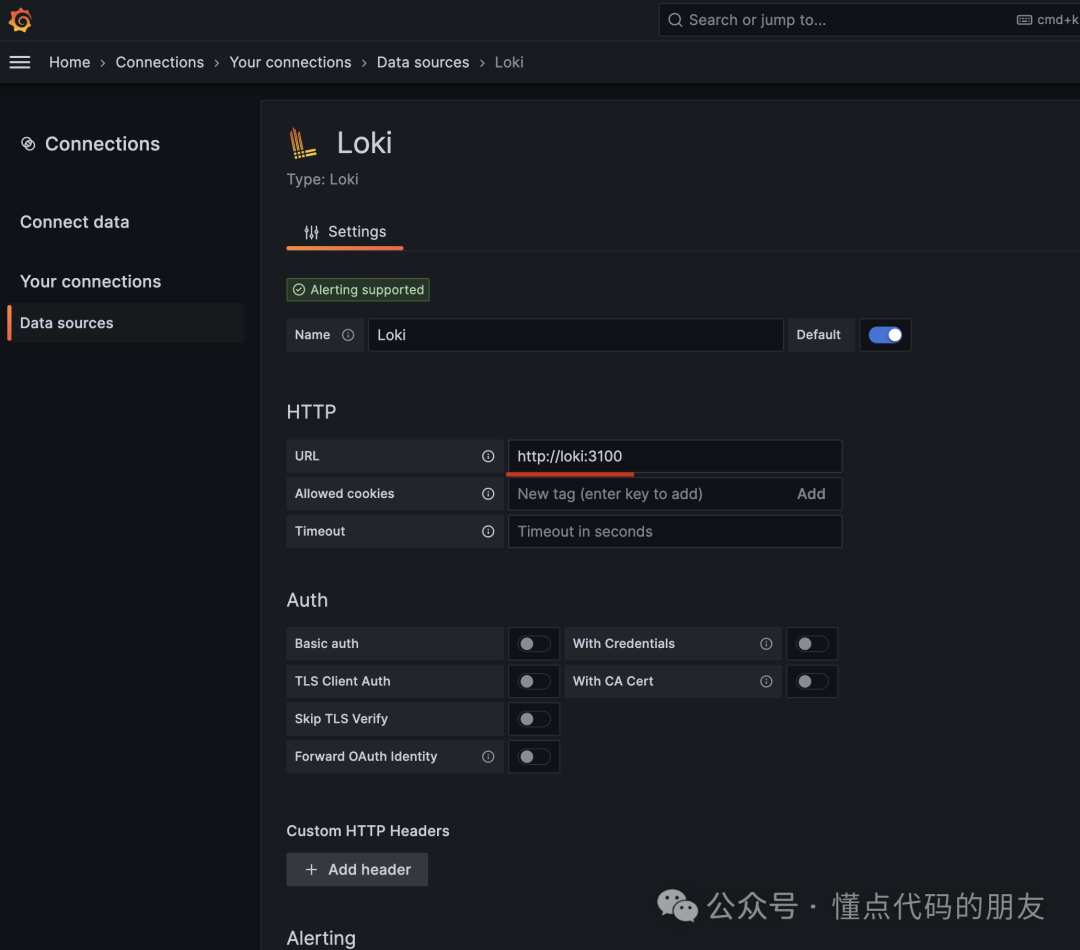The height and width of the screenshot is (950, 1080).
Task: Click the Timeout in seconds field
Action: point(675,531)
